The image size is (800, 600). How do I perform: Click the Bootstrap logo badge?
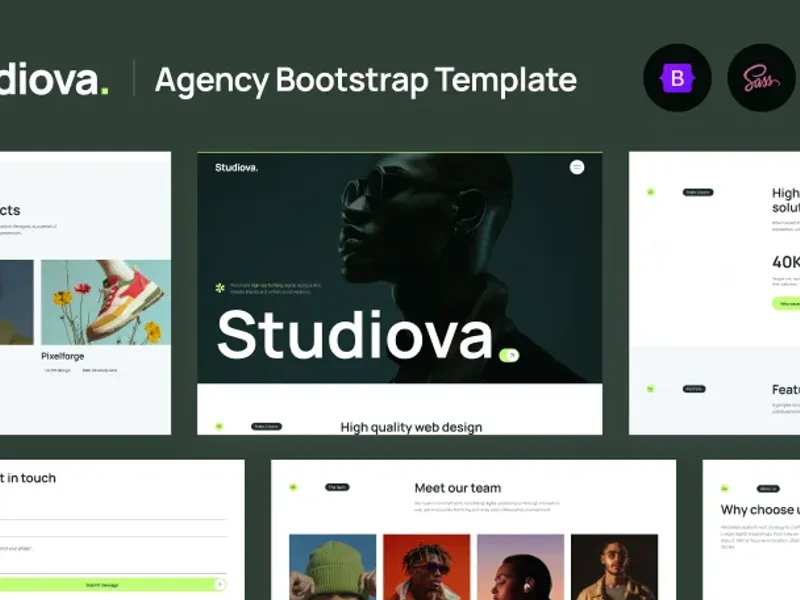coord(678,79)
